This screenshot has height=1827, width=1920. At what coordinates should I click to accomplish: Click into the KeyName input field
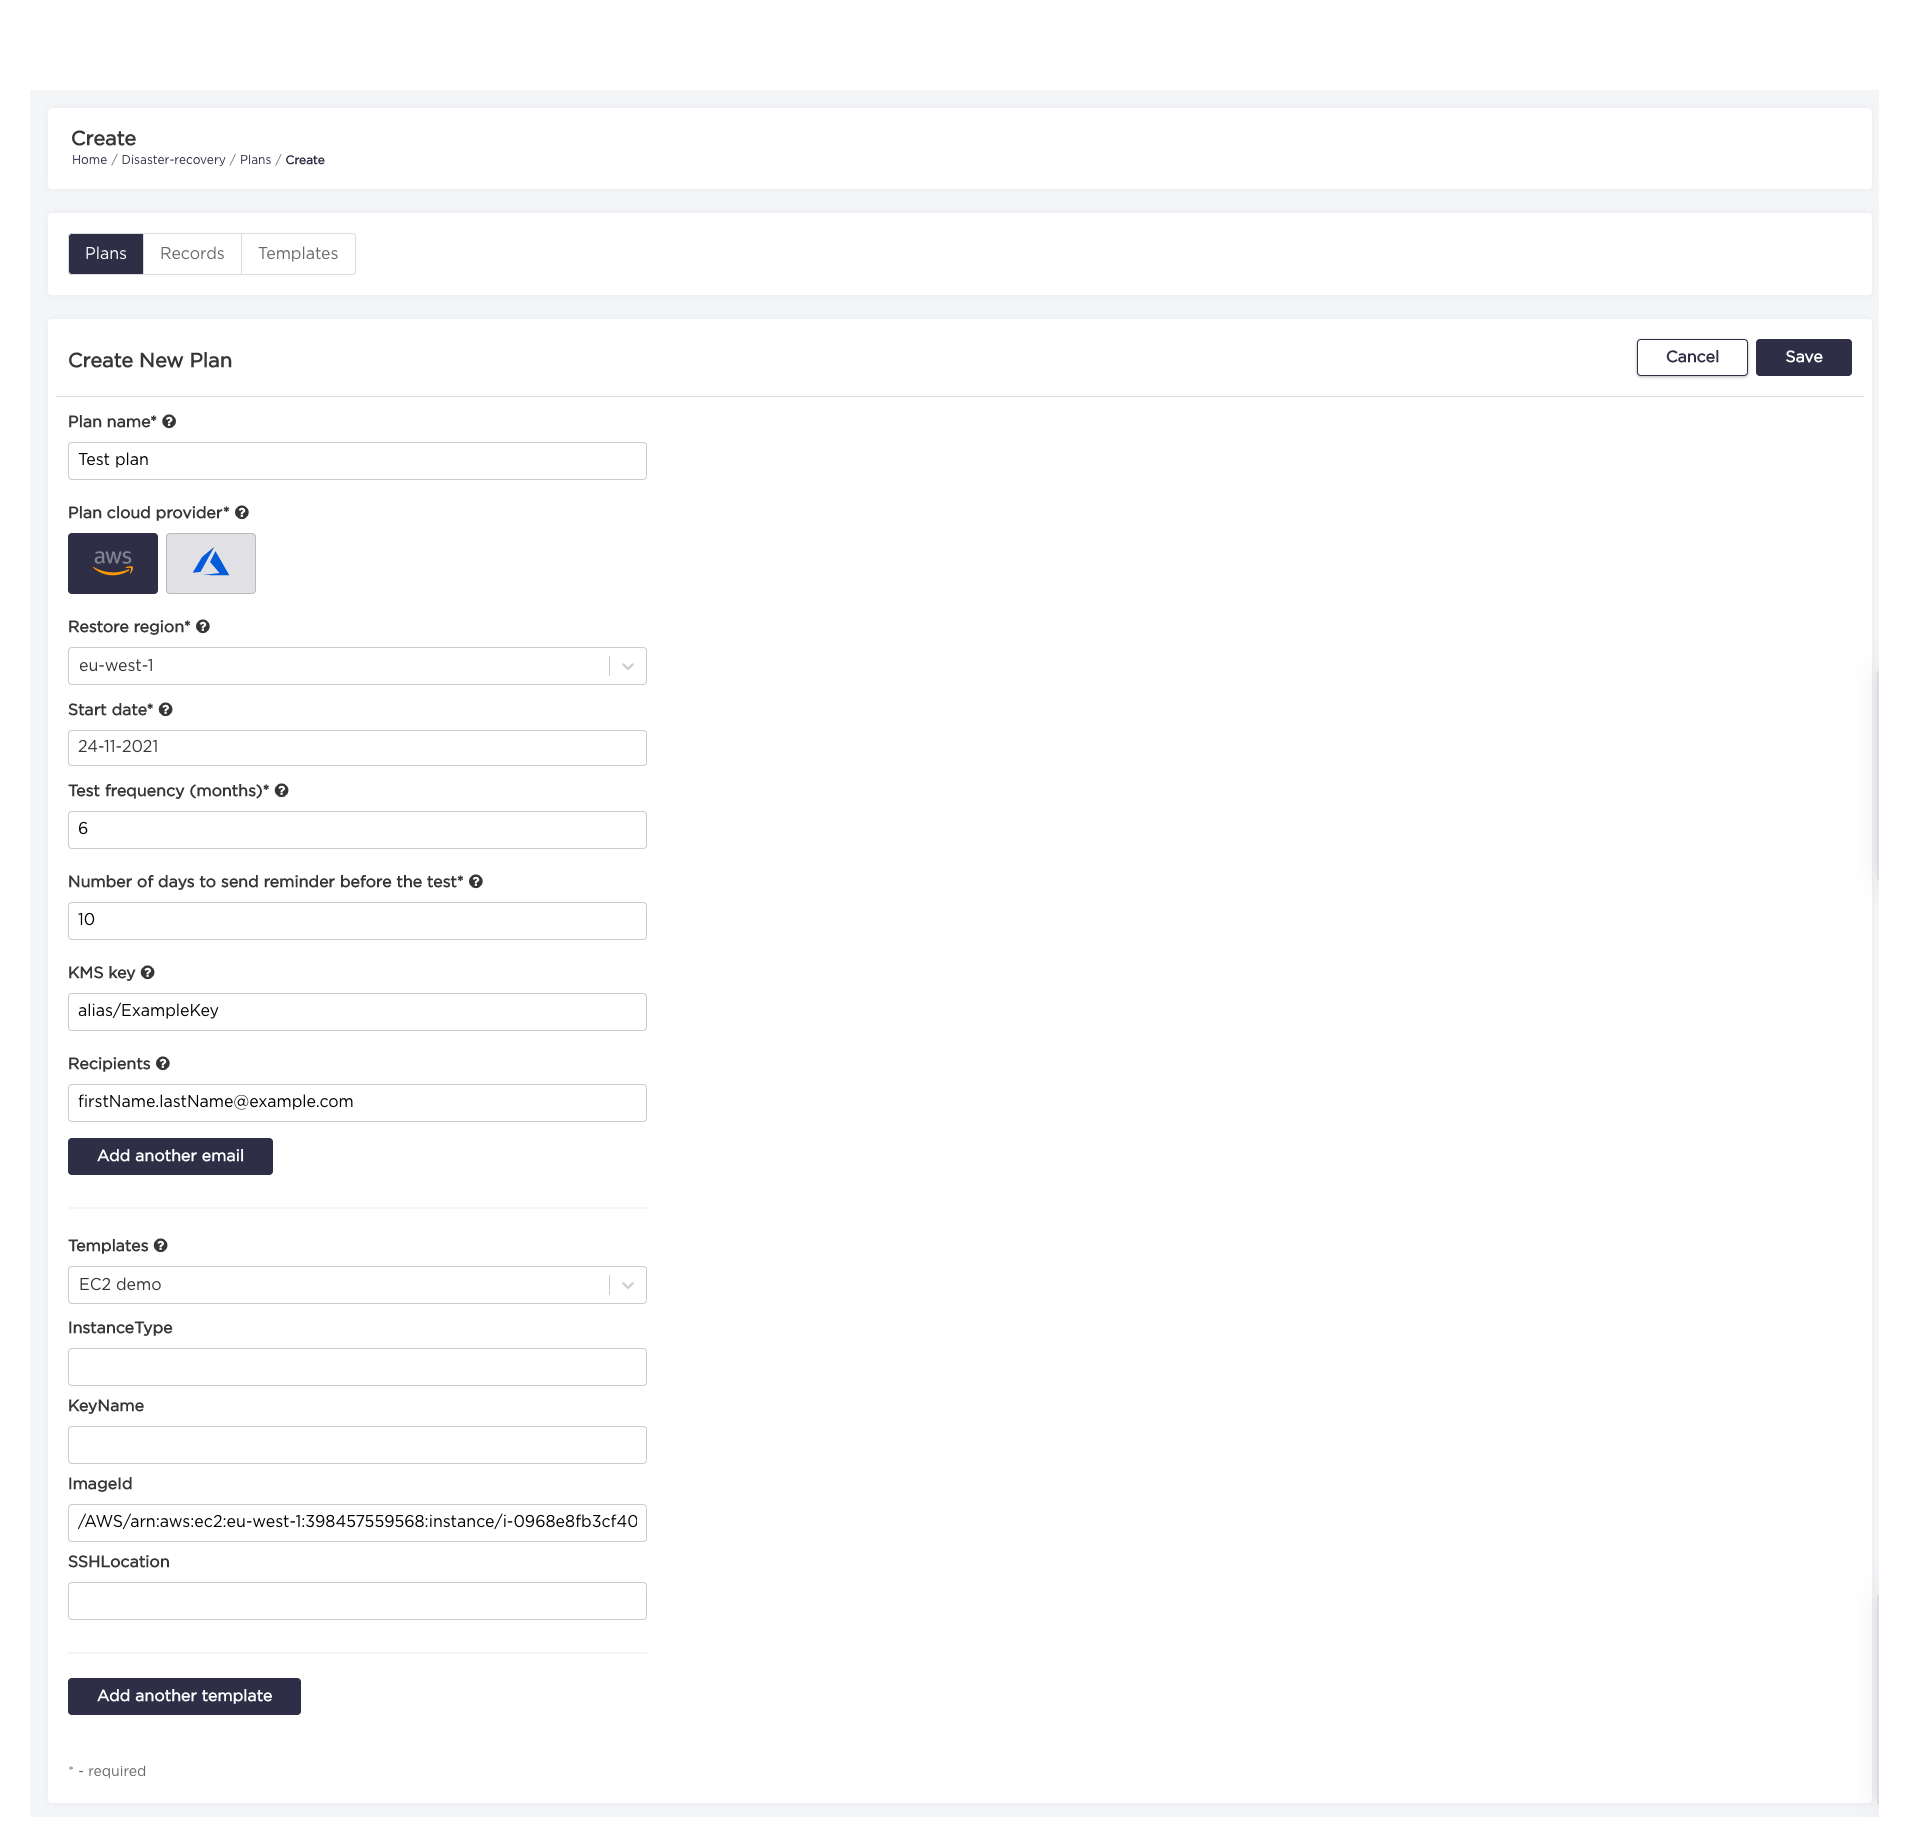click(x=357, y=1444)
